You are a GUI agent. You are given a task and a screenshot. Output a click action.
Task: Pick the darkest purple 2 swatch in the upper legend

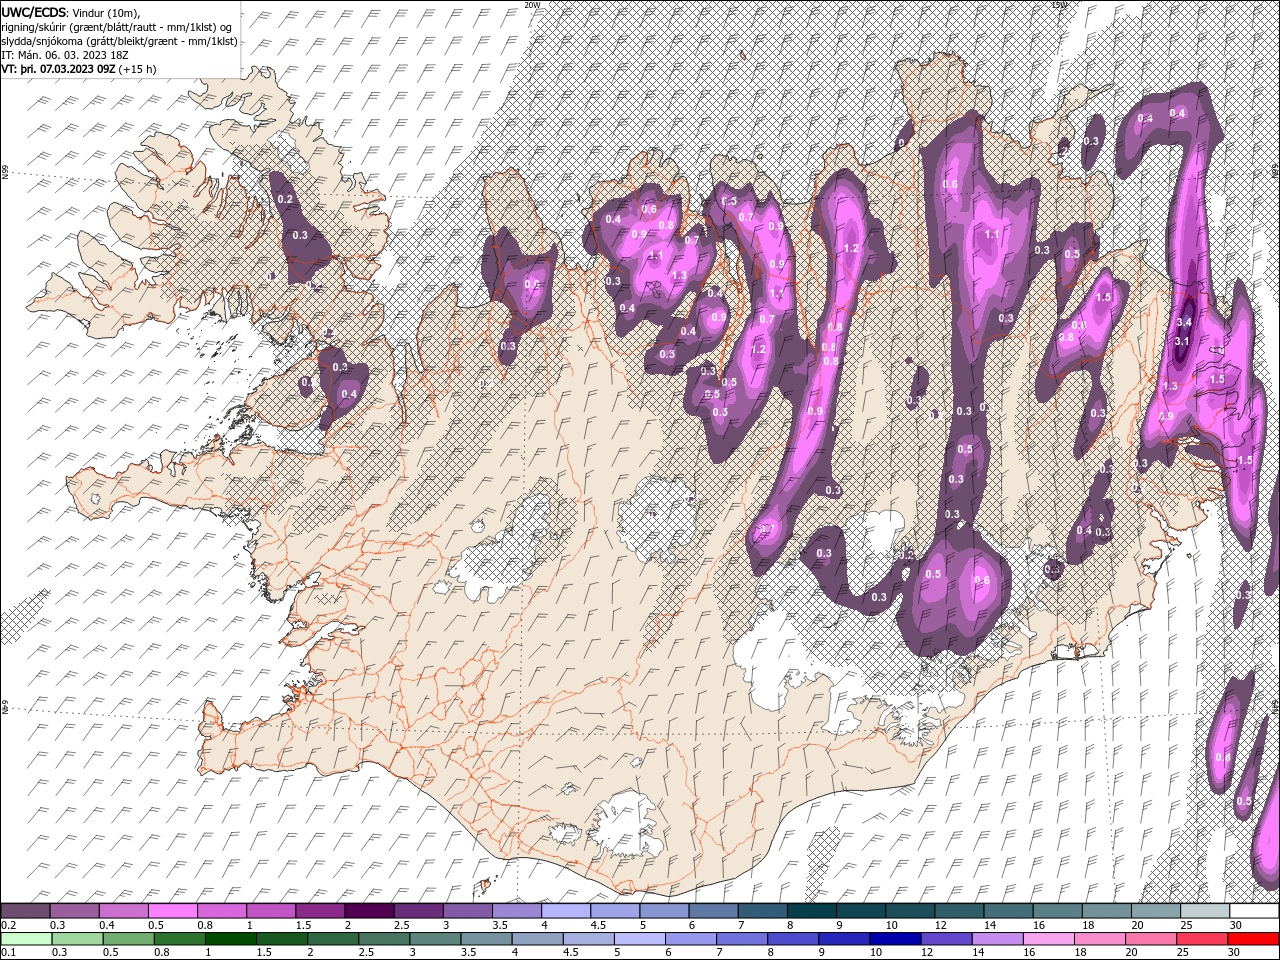click(x=369, y=911)
